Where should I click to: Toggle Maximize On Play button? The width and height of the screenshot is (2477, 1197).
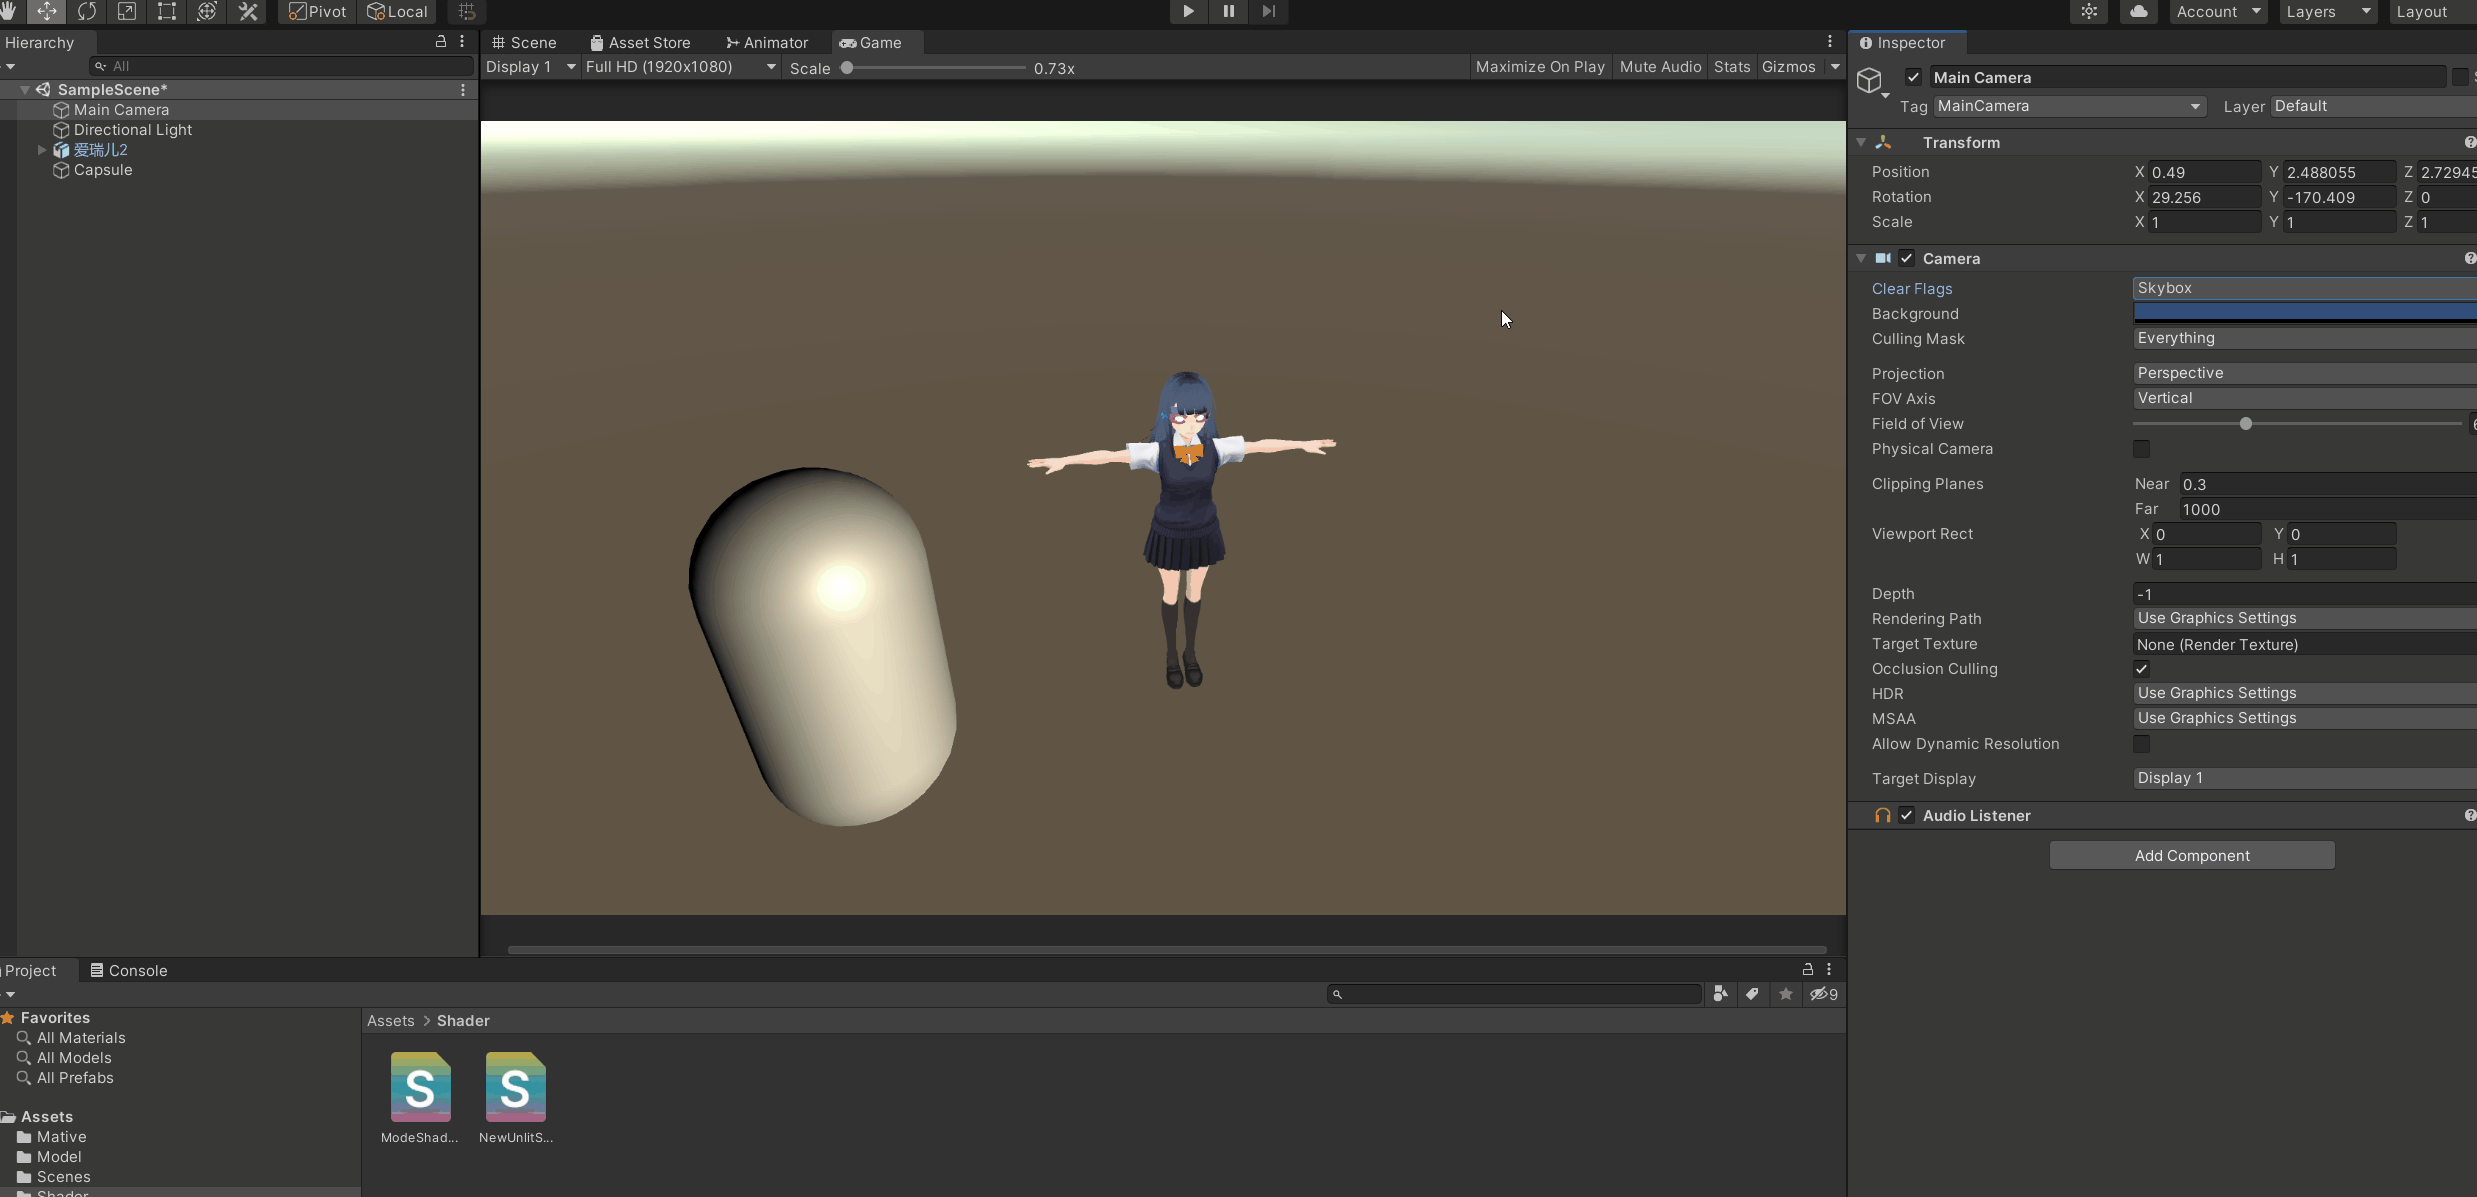1539,67
